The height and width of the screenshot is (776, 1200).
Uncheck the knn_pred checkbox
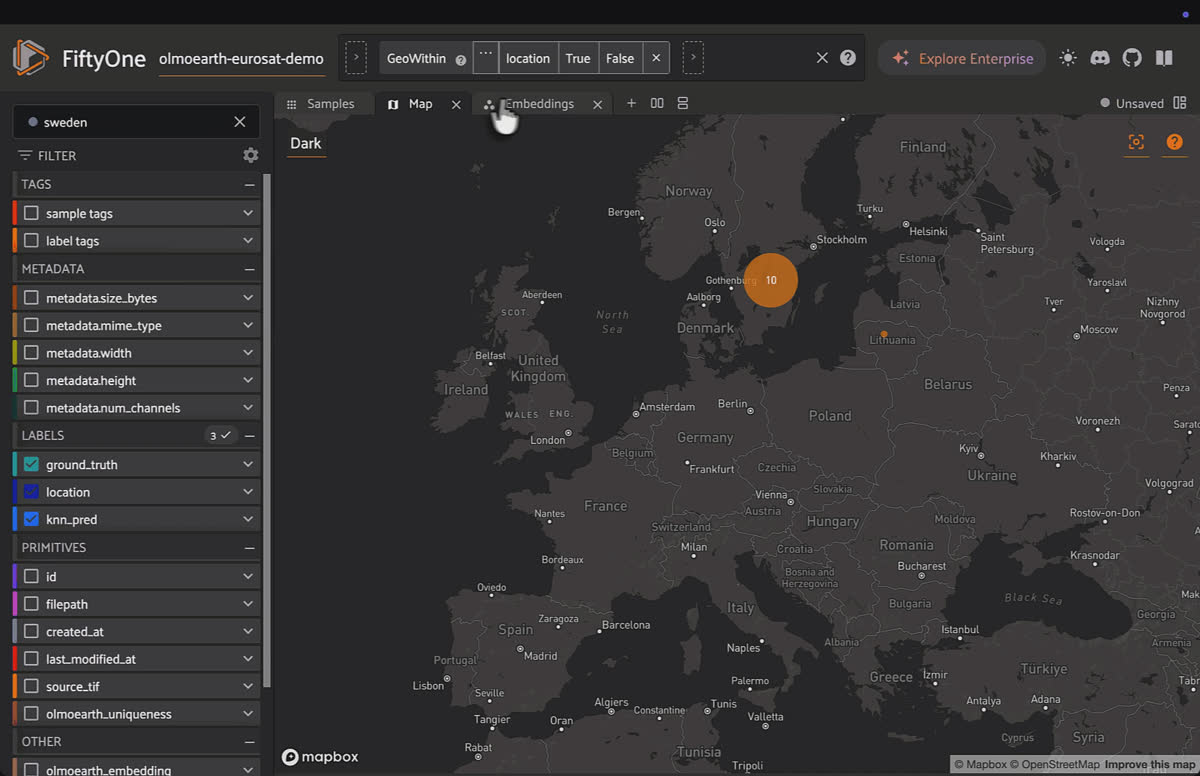click(x=31, y=520)
